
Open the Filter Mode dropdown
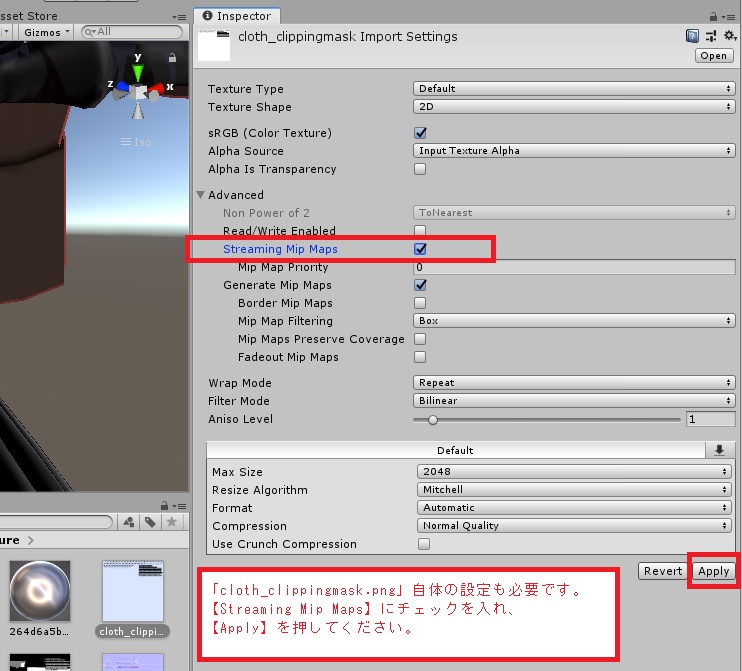click(x=574, y=400)
